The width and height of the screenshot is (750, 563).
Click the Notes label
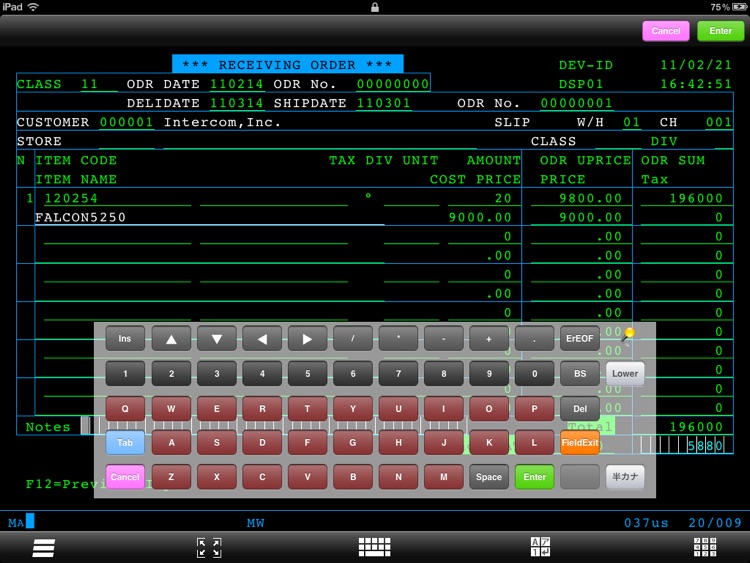click(x=48, y=427)
